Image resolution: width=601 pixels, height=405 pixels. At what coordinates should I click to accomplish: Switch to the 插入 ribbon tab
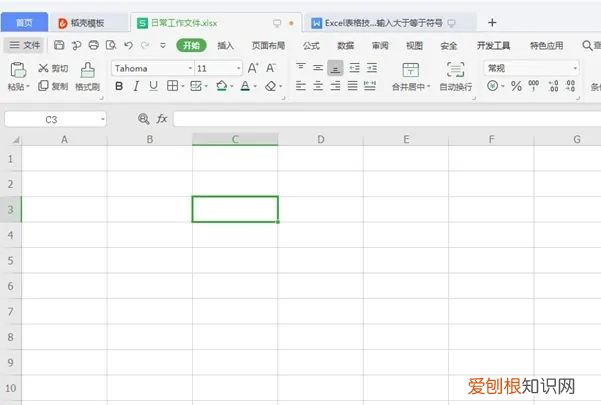coord(225,46)
